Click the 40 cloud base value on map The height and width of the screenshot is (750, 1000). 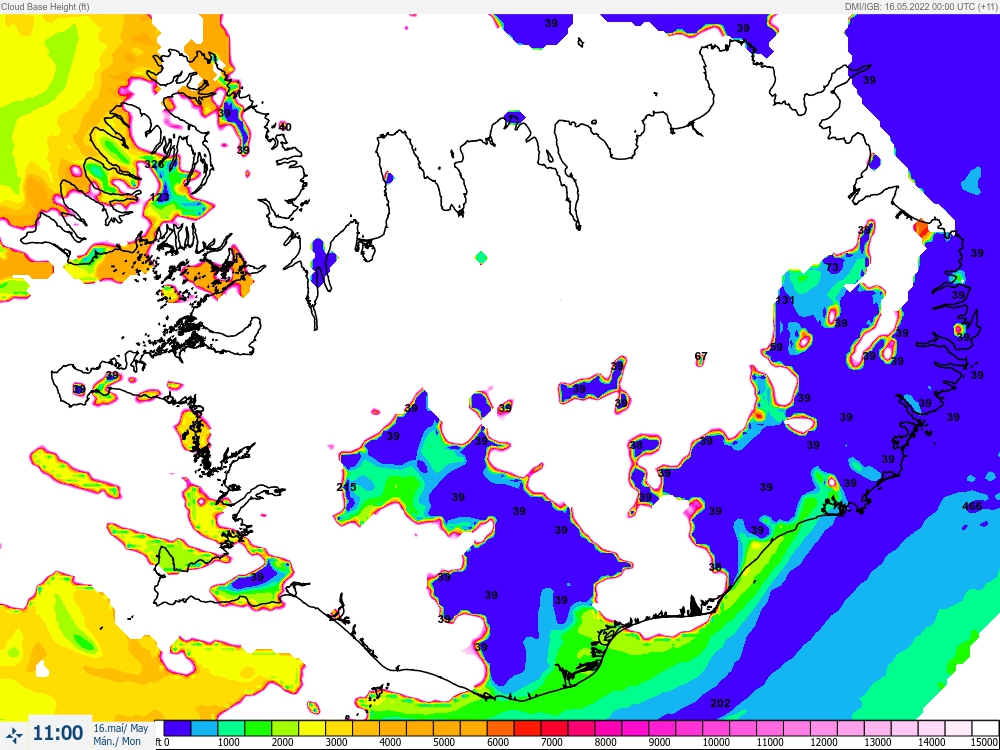[285, 127]
